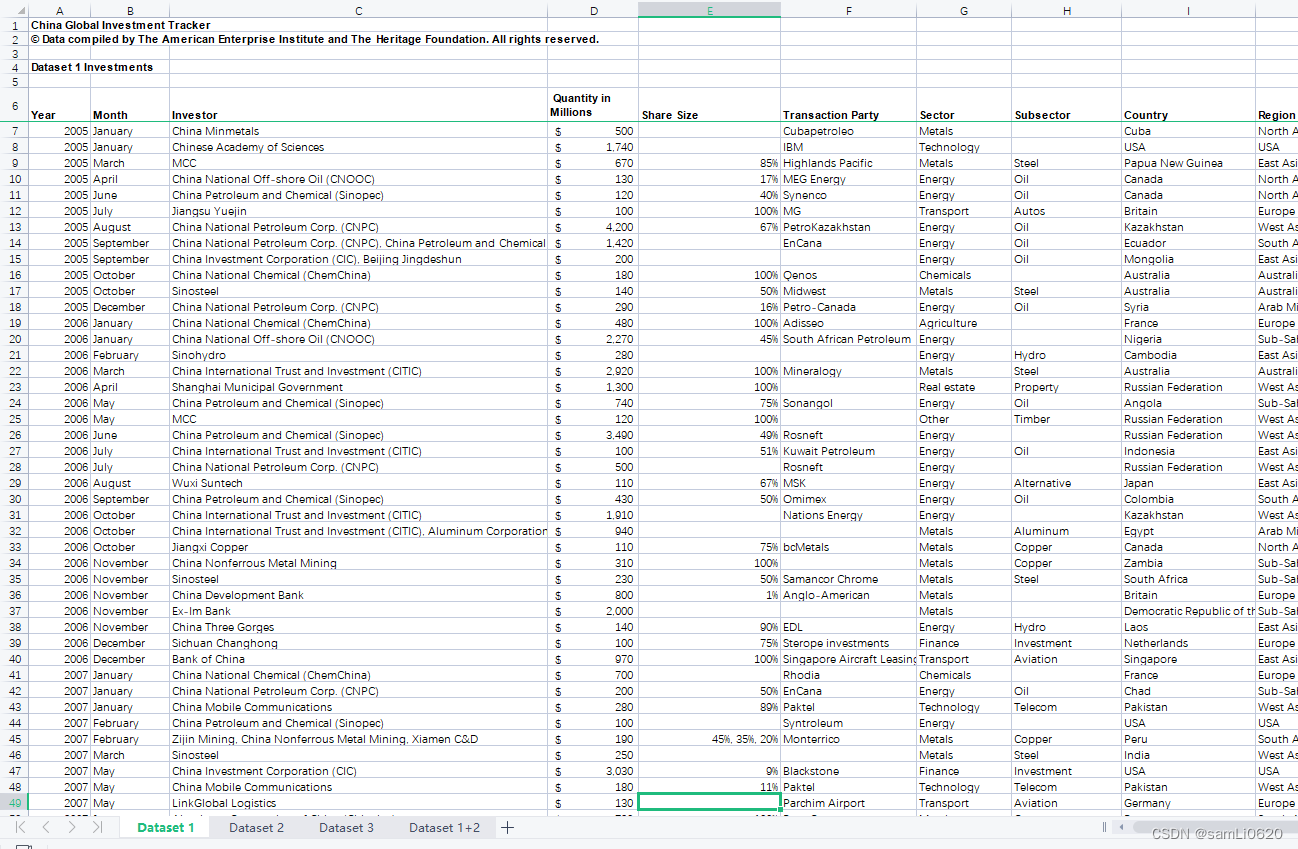Viewport: 1298px width, 849px height.
Task: Jump to the first sheet with the navigation arrow
Action: [x=20, y=827]
